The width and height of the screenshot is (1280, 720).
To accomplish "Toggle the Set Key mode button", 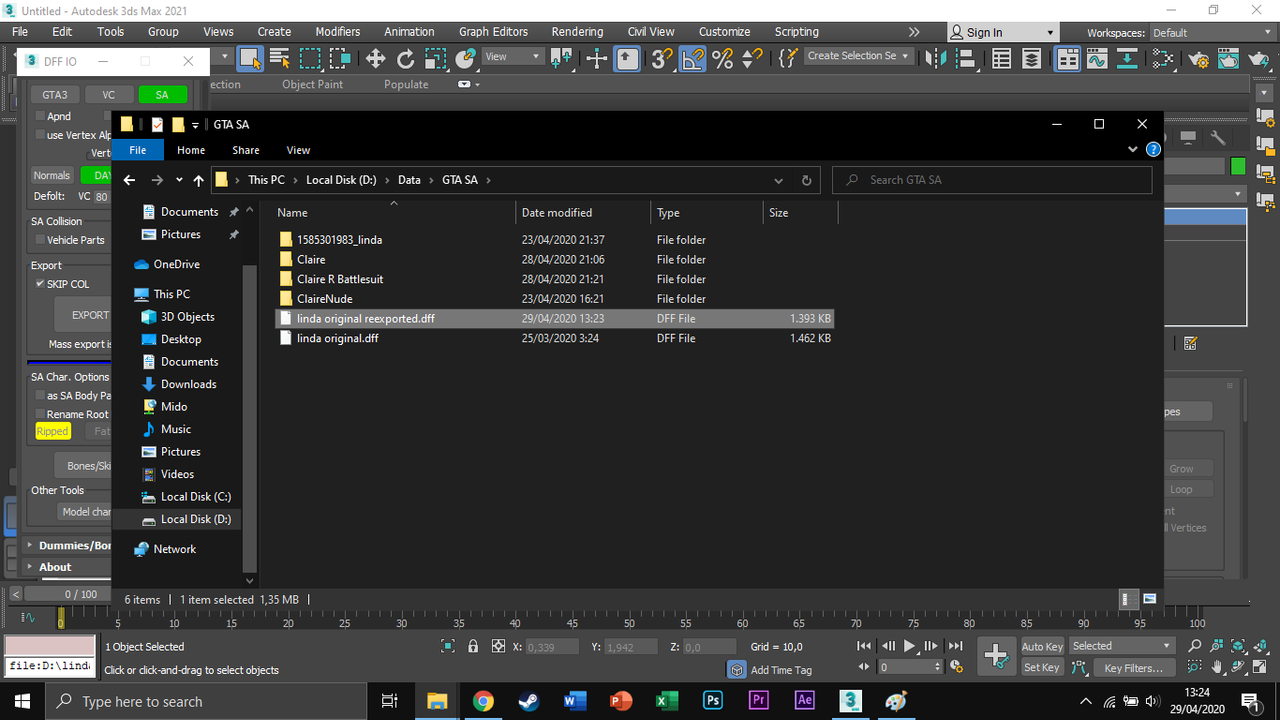I will click(1041, 667).
